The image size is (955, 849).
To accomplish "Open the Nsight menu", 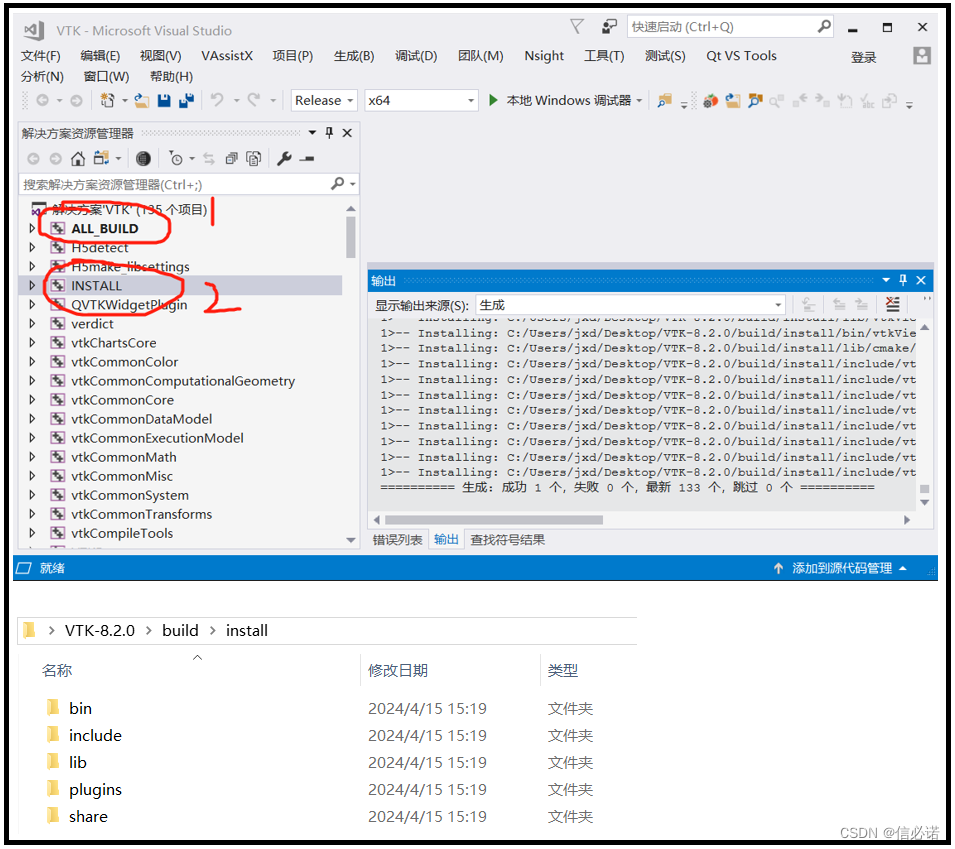I will [544, 56].
